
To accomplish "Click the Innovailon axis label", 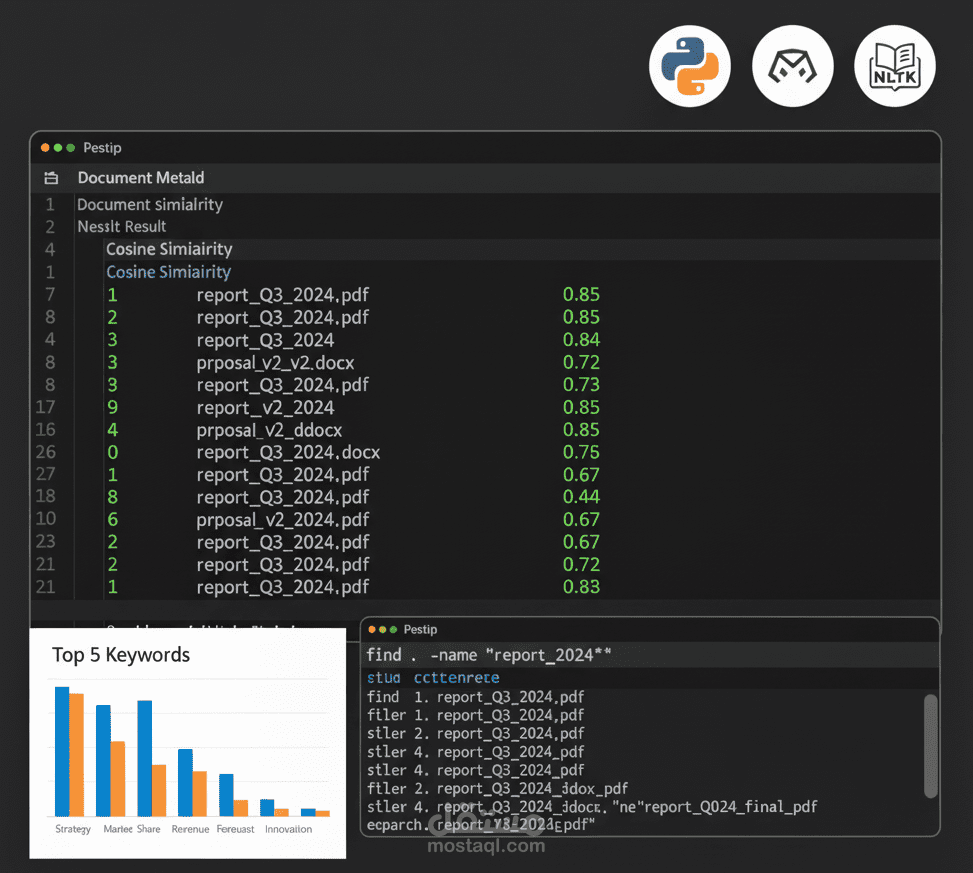I will tap(289, 829).
